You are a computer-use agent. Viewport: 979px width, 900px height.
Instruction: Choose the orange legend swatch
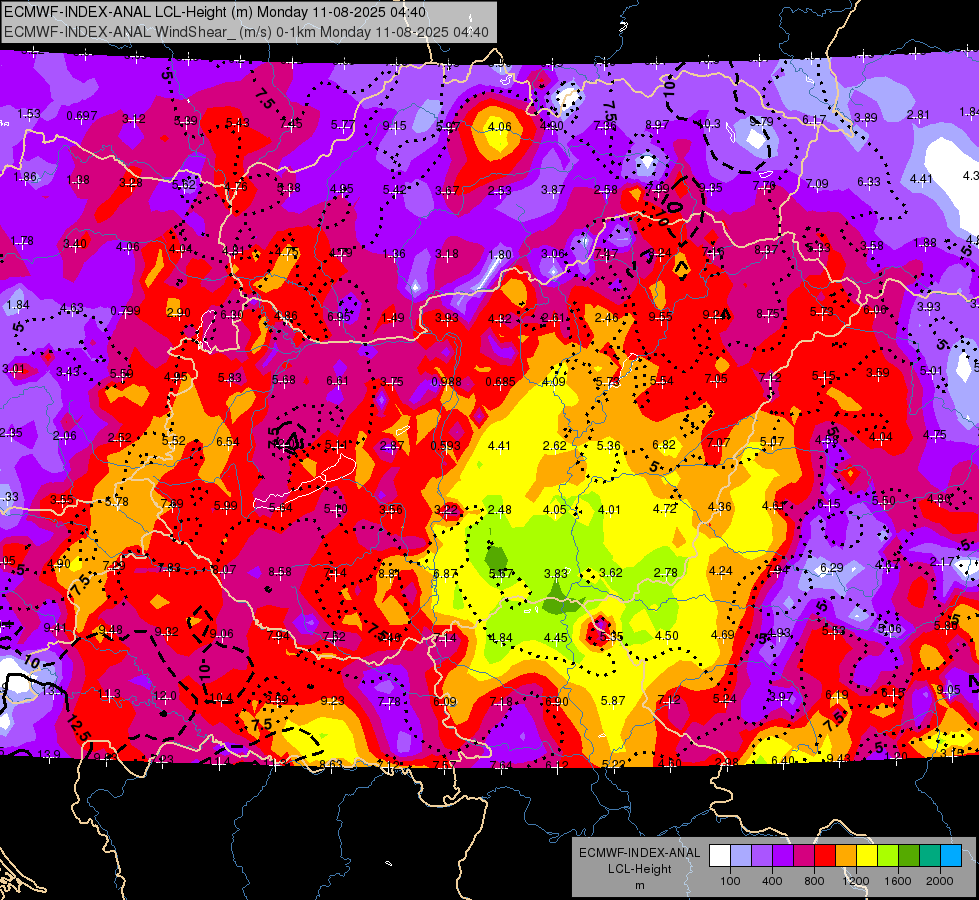(846, 856)
